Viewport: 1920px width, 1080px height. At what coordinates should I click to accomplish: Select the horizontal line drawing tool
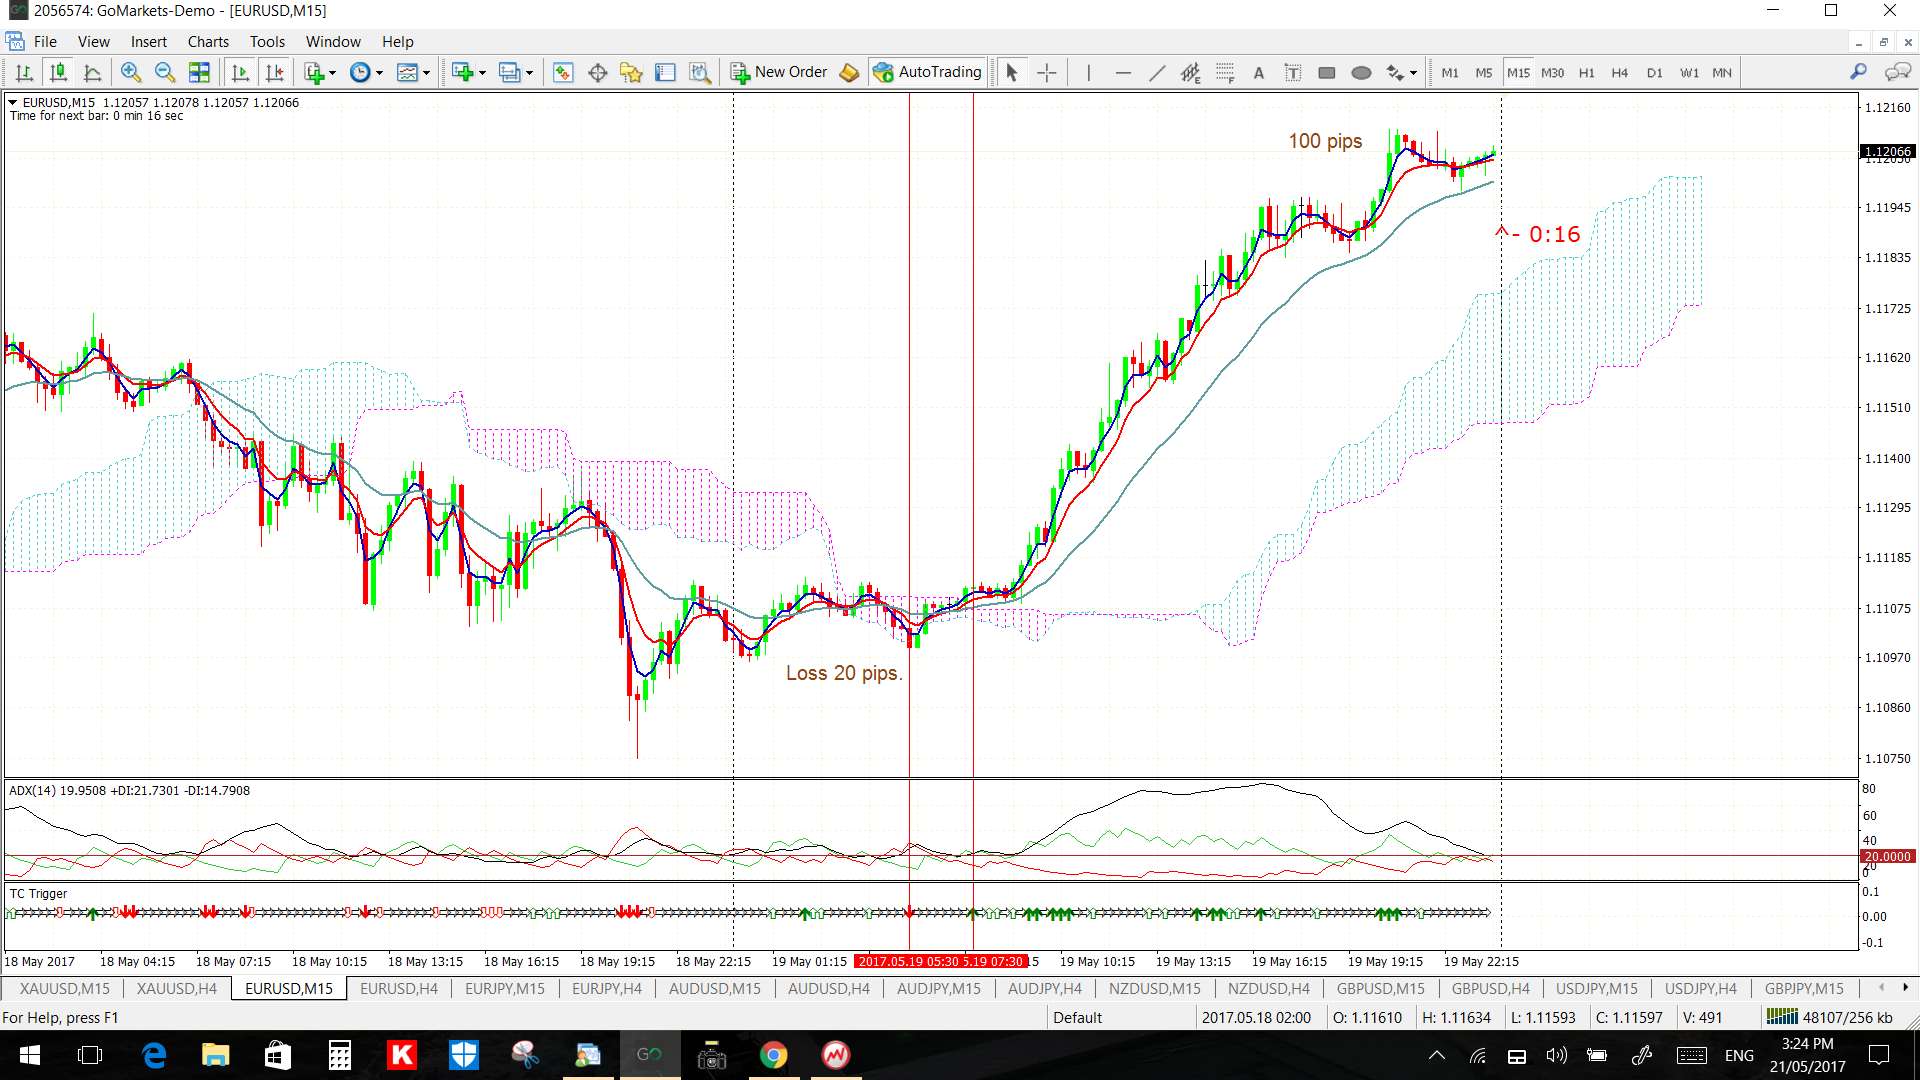[x=1122, y=72]
